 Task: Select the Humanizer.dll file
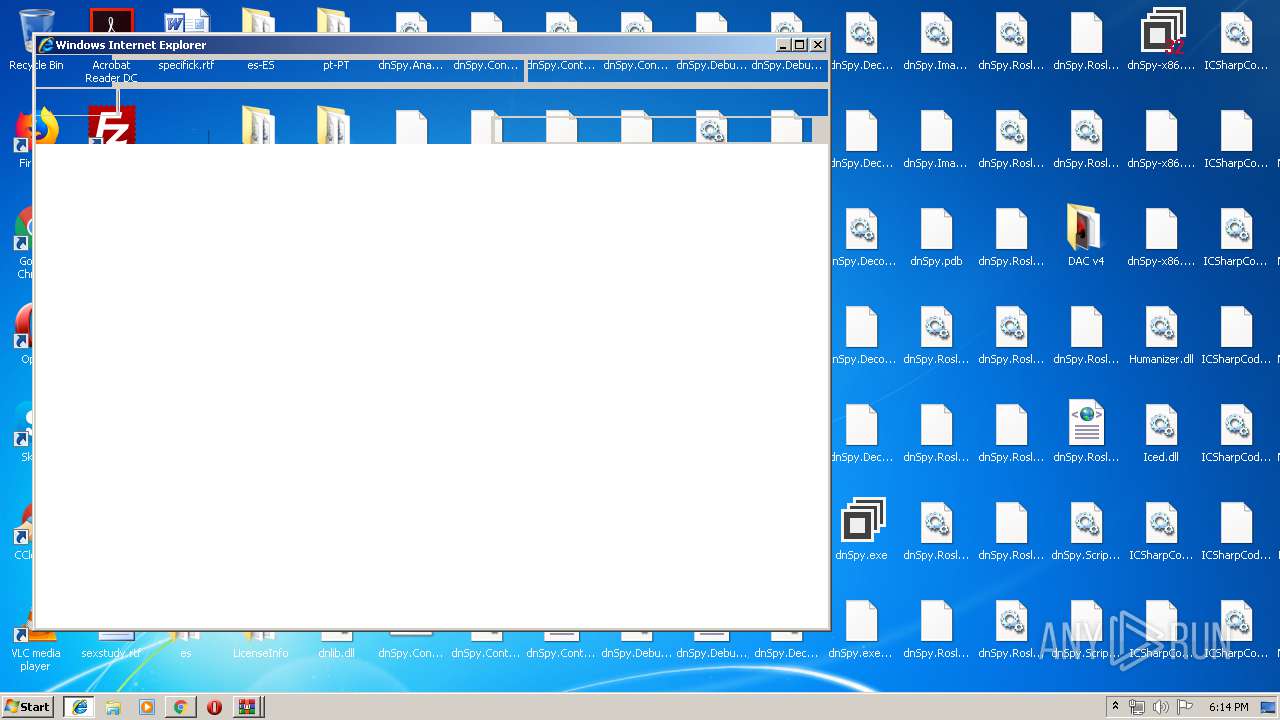pyautogui.click(x=1161, y=326)
